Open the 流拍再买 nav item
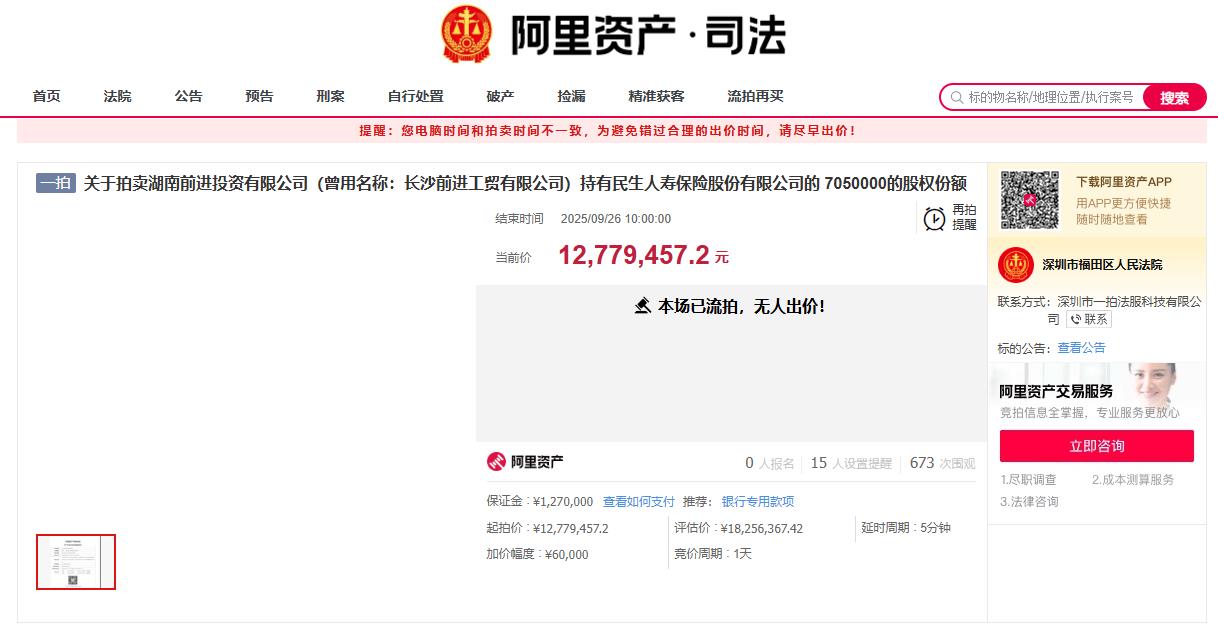1218x641 pixels. 755,96
